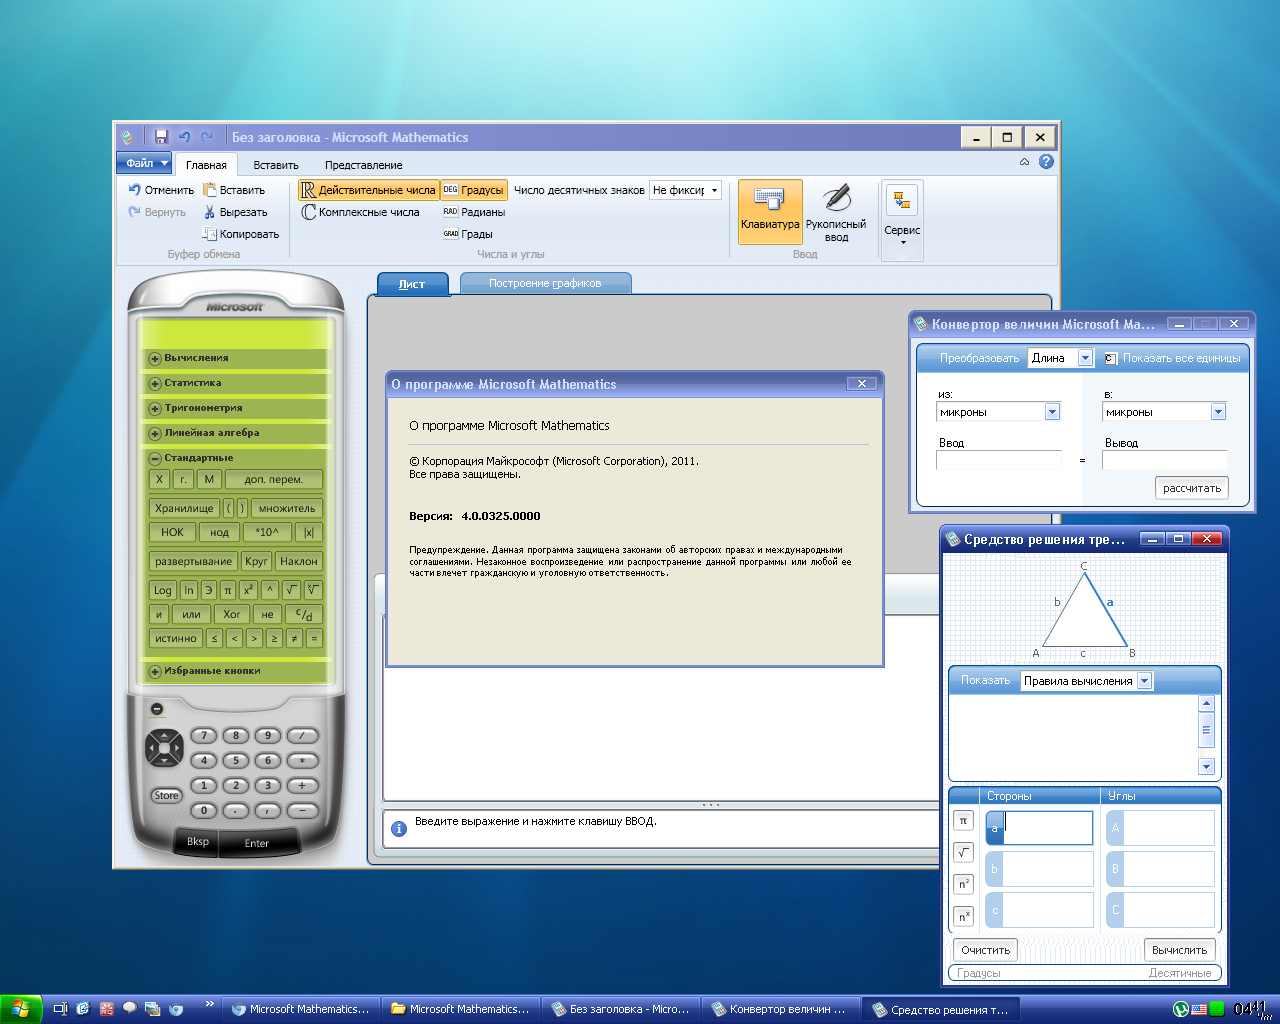The image size is (1280, 1024).
Task: Toggle Градусы in the triangle solver status bar
Action: pyautogui.click(x=978, y=973)
